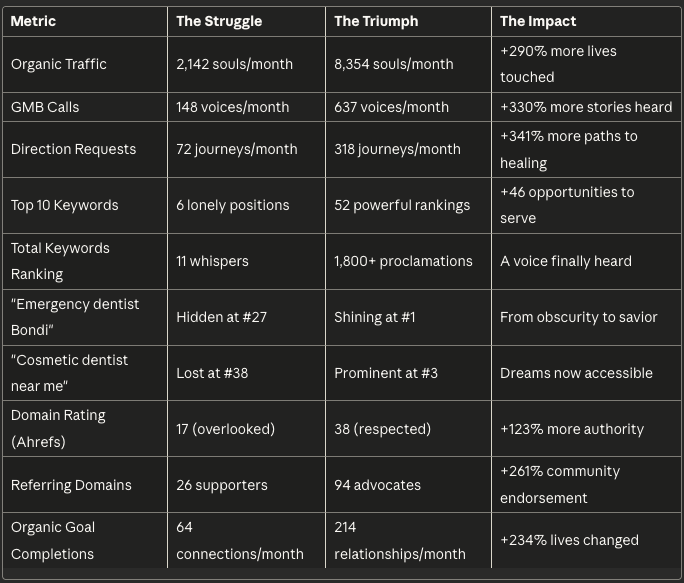
Task: Click the "Shining at #1" cell
Action: point(375,317)
